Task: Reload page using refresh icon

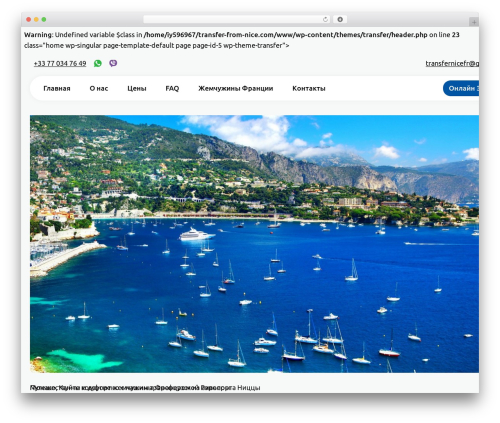Action: tap(325, 20)
